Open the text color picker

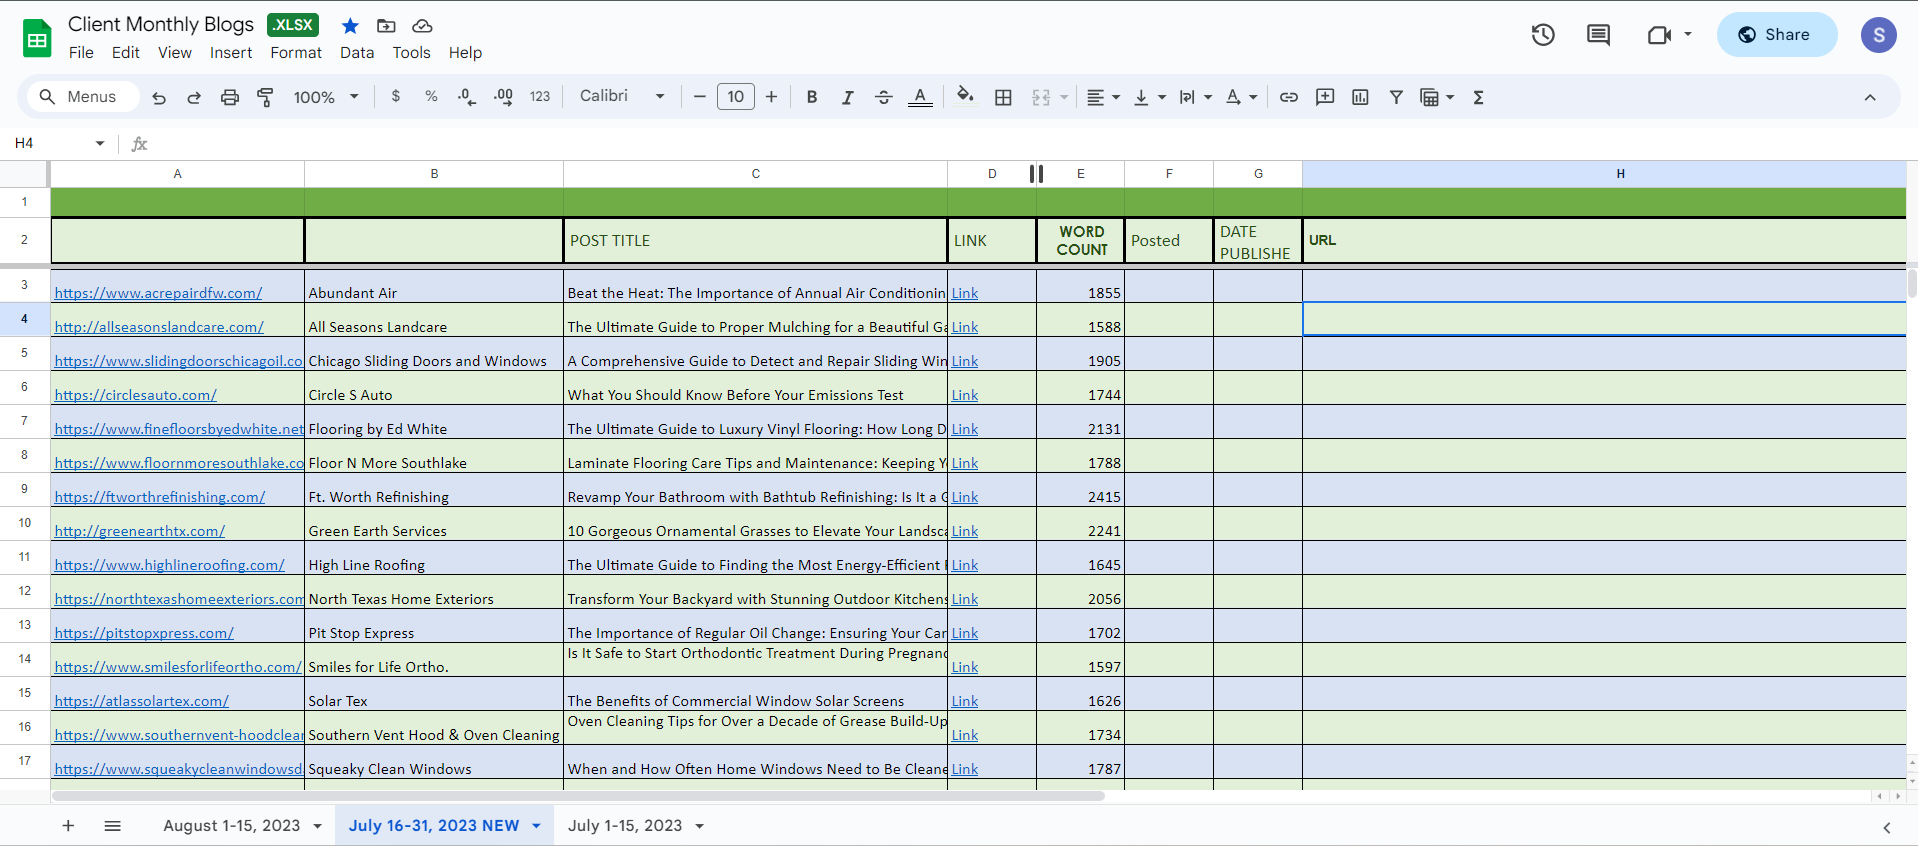[920, 97]
